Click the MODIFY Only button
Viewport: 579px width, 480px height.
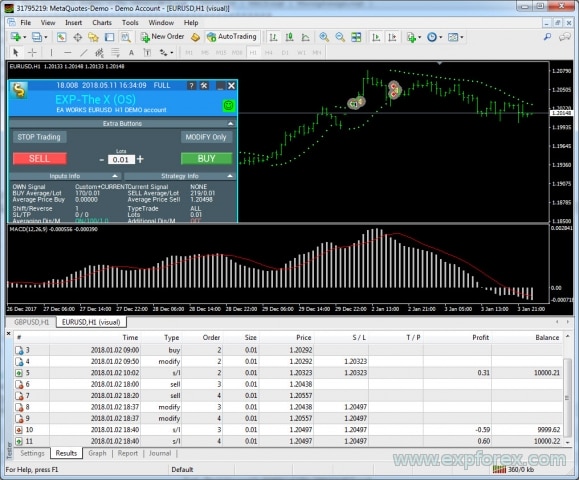[206, 137]
